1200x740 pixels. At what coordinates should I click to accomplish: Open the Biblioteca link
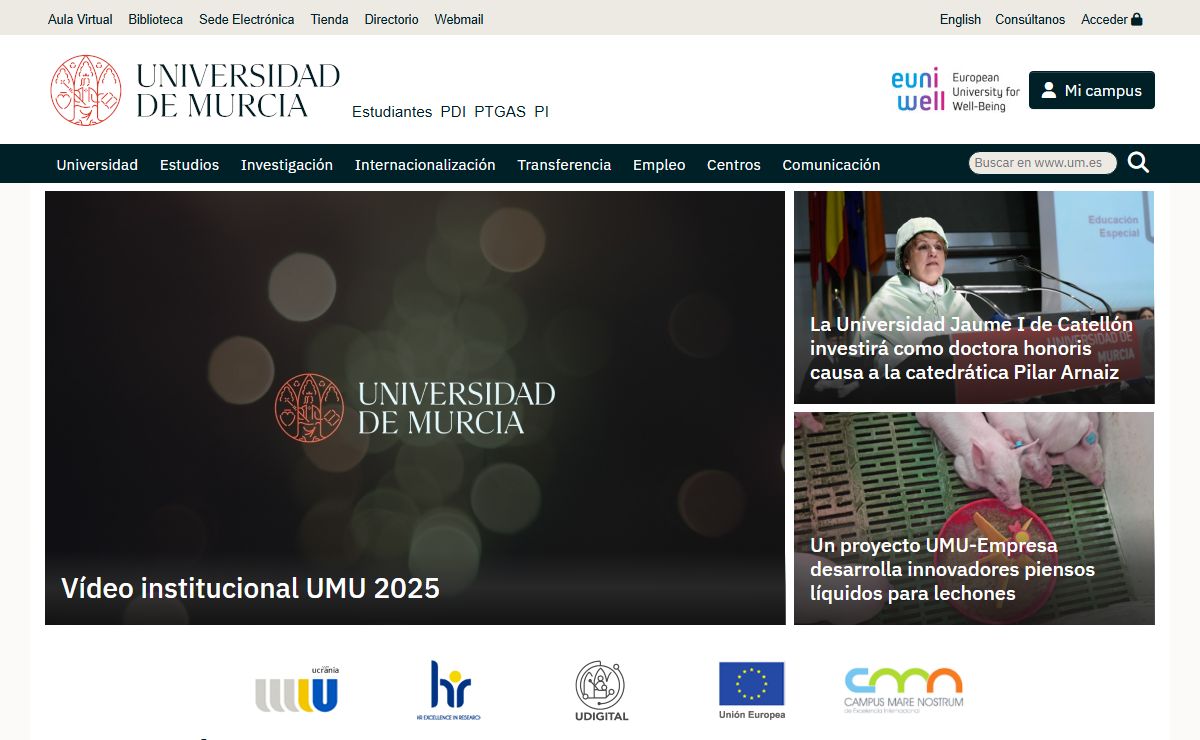(155, 19)
